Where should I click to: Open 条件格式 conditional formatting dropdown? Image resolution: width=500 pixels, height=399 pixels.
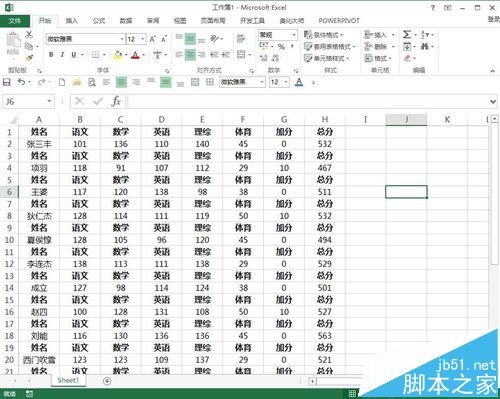pos(324,35)
